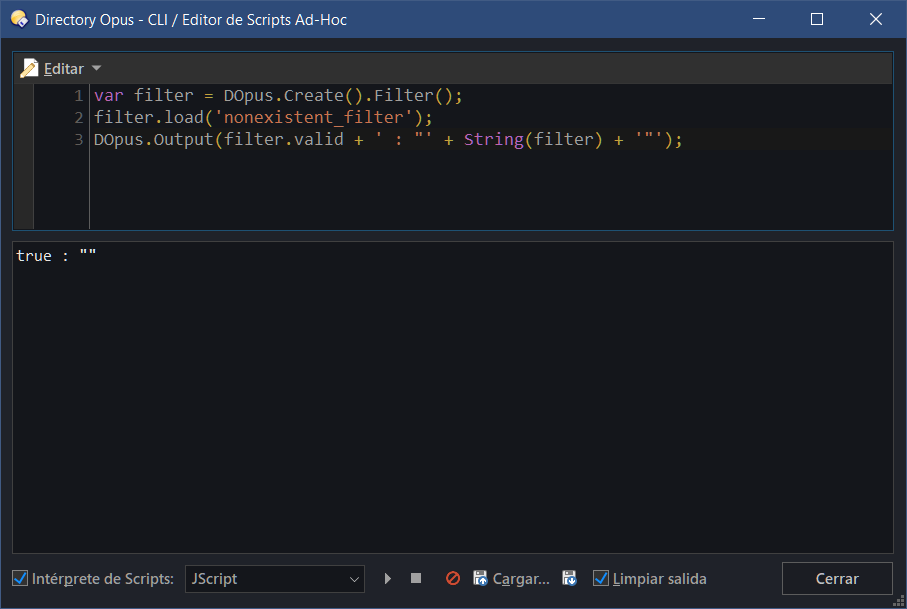The width and height of the screenshot is (907, 609).
Task: Click line 2 with filter.load call
Action: click(263, 117)
